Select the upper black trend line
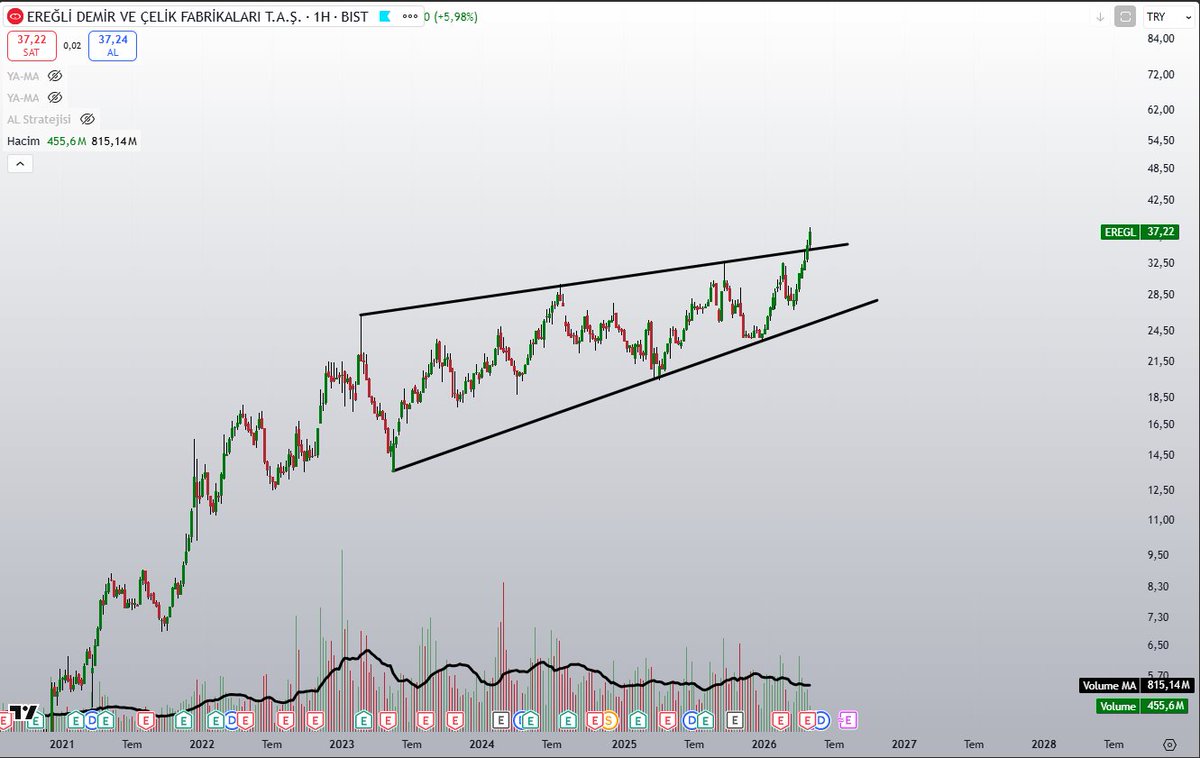Viewport: 1200px width, 758px height. pyautogui.click(x=604, y=280)
